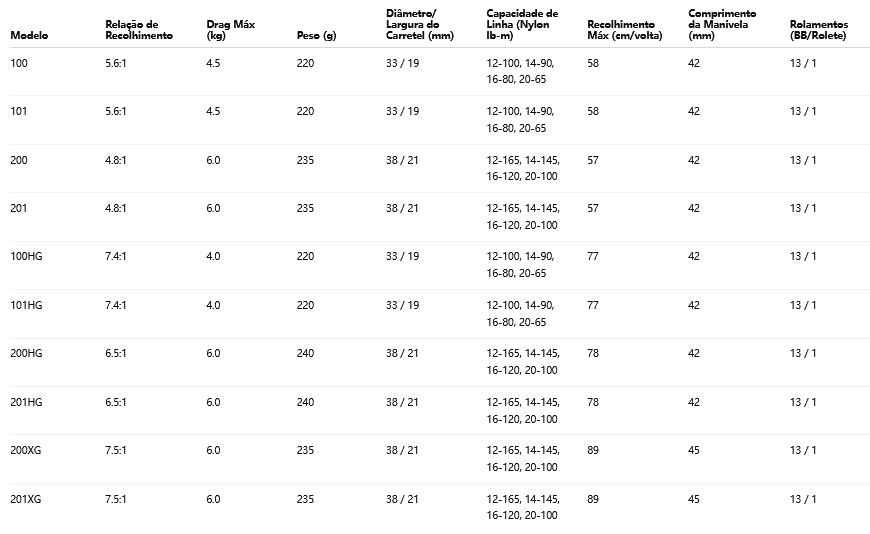Viewport: 870px width, 534px height.
Task: Click the 'Capacidade de Linha' column header
Action: point(522,24)
